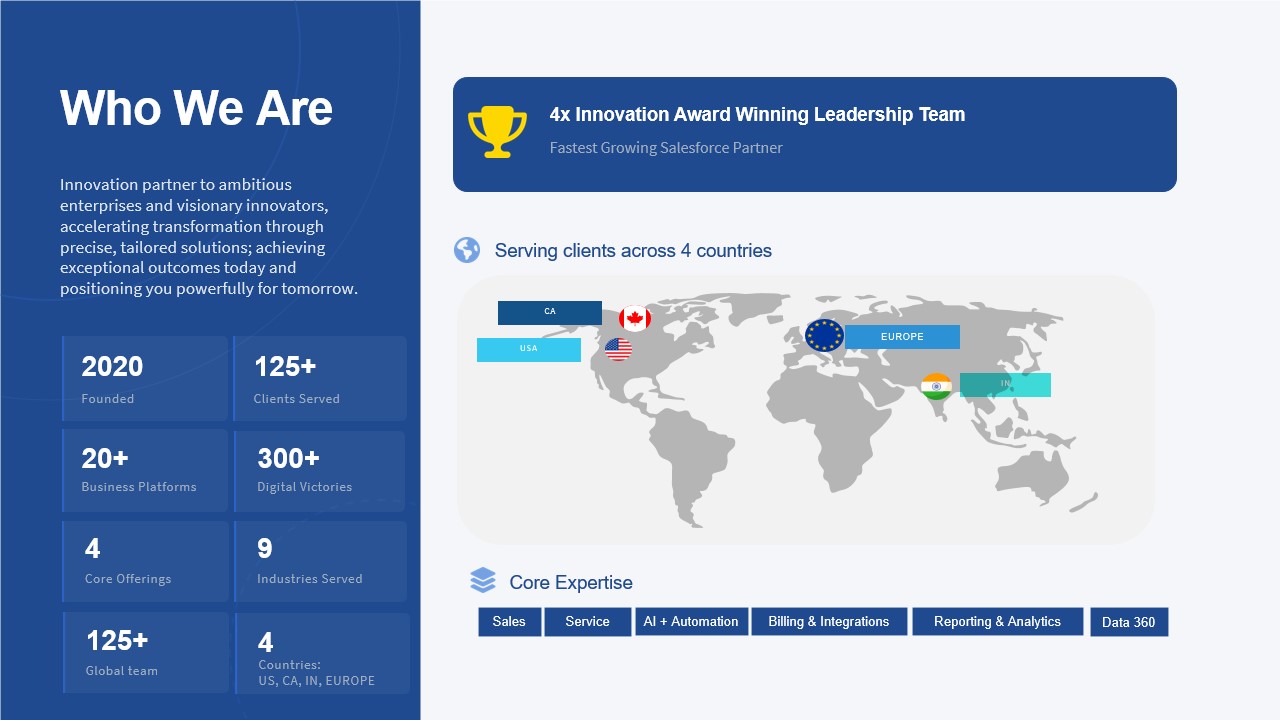This screenshot has width=1280, height=720.
Task: Click the Billing & Integrations button
Action: pos(829,622)
